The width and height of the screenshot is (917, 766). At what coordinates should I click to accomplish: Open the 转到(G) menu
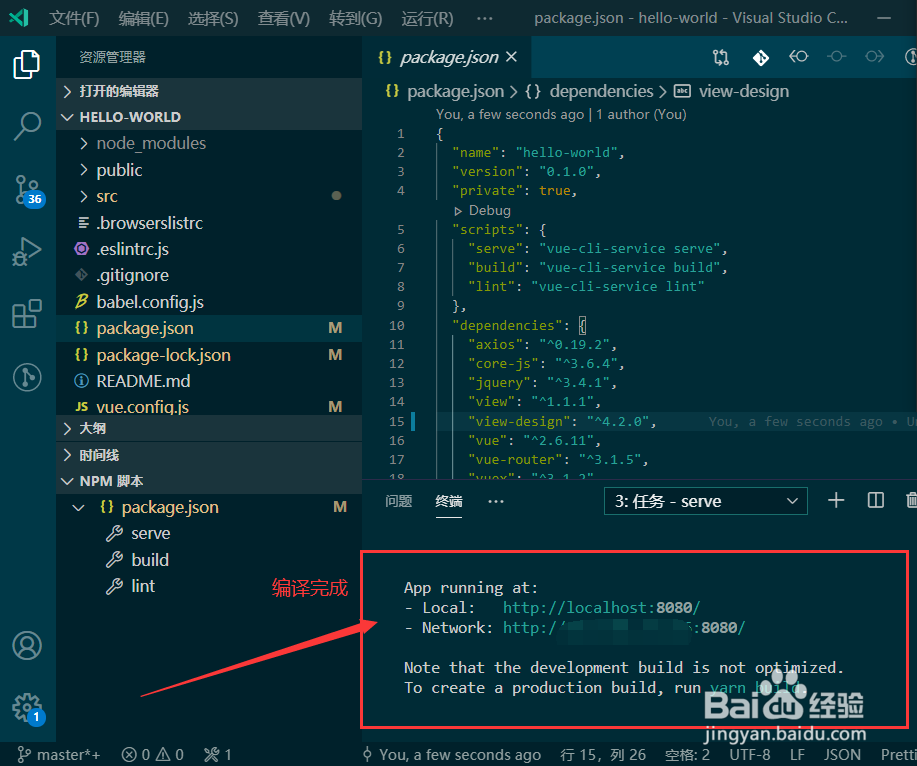point(356,18)
